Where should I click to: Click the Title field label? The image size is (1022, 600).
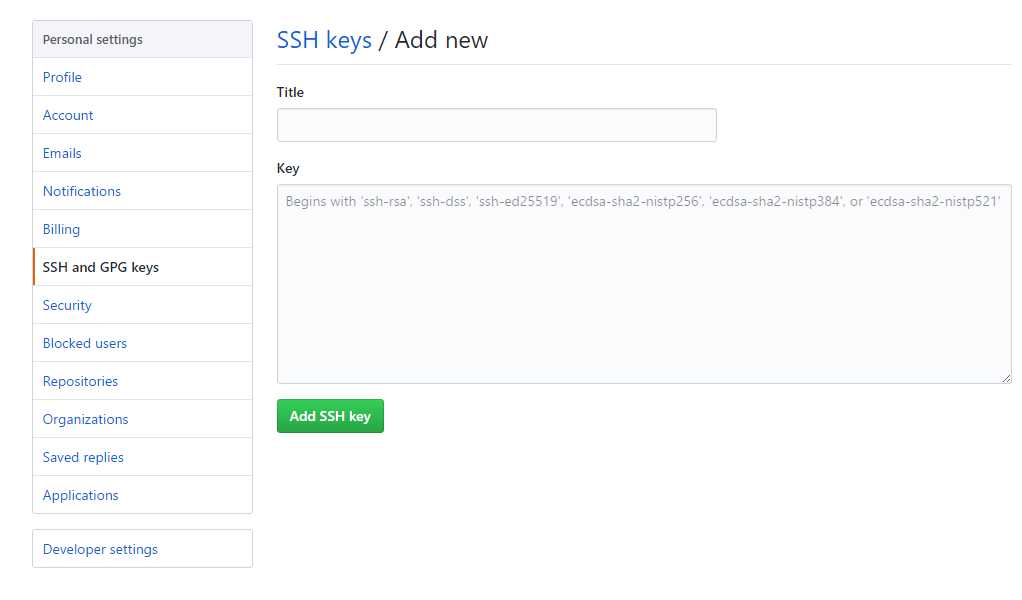coord(290,93)
